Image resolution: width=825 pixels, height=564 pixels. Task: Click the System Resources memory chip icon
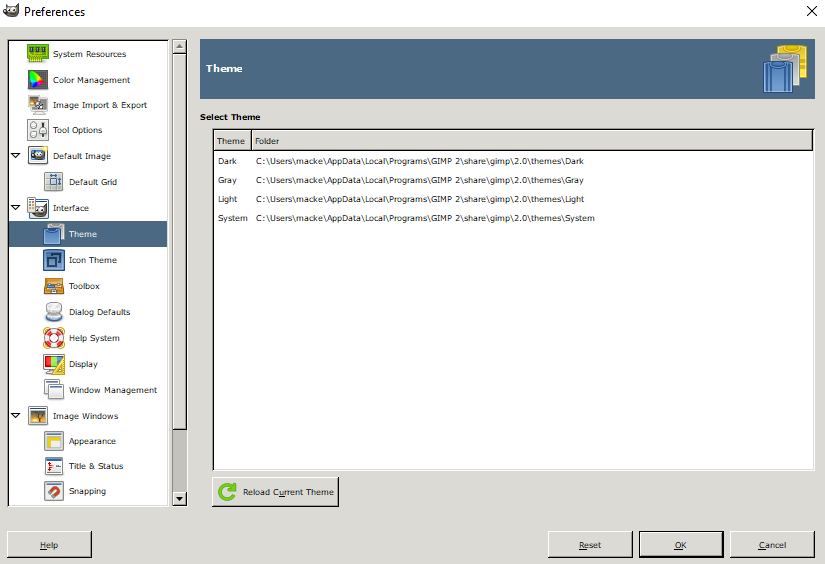(x=38, y=53)
